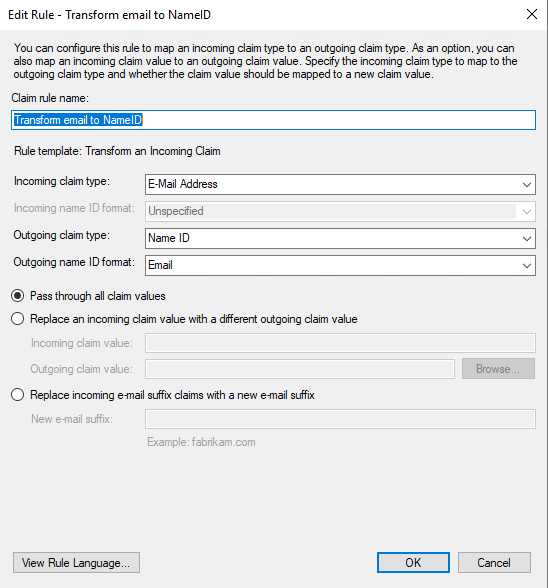Click the greyed Incoming name ID format box
Image resolution: width=548 pixels, height=588 pixels.
[x=340, y=212]
